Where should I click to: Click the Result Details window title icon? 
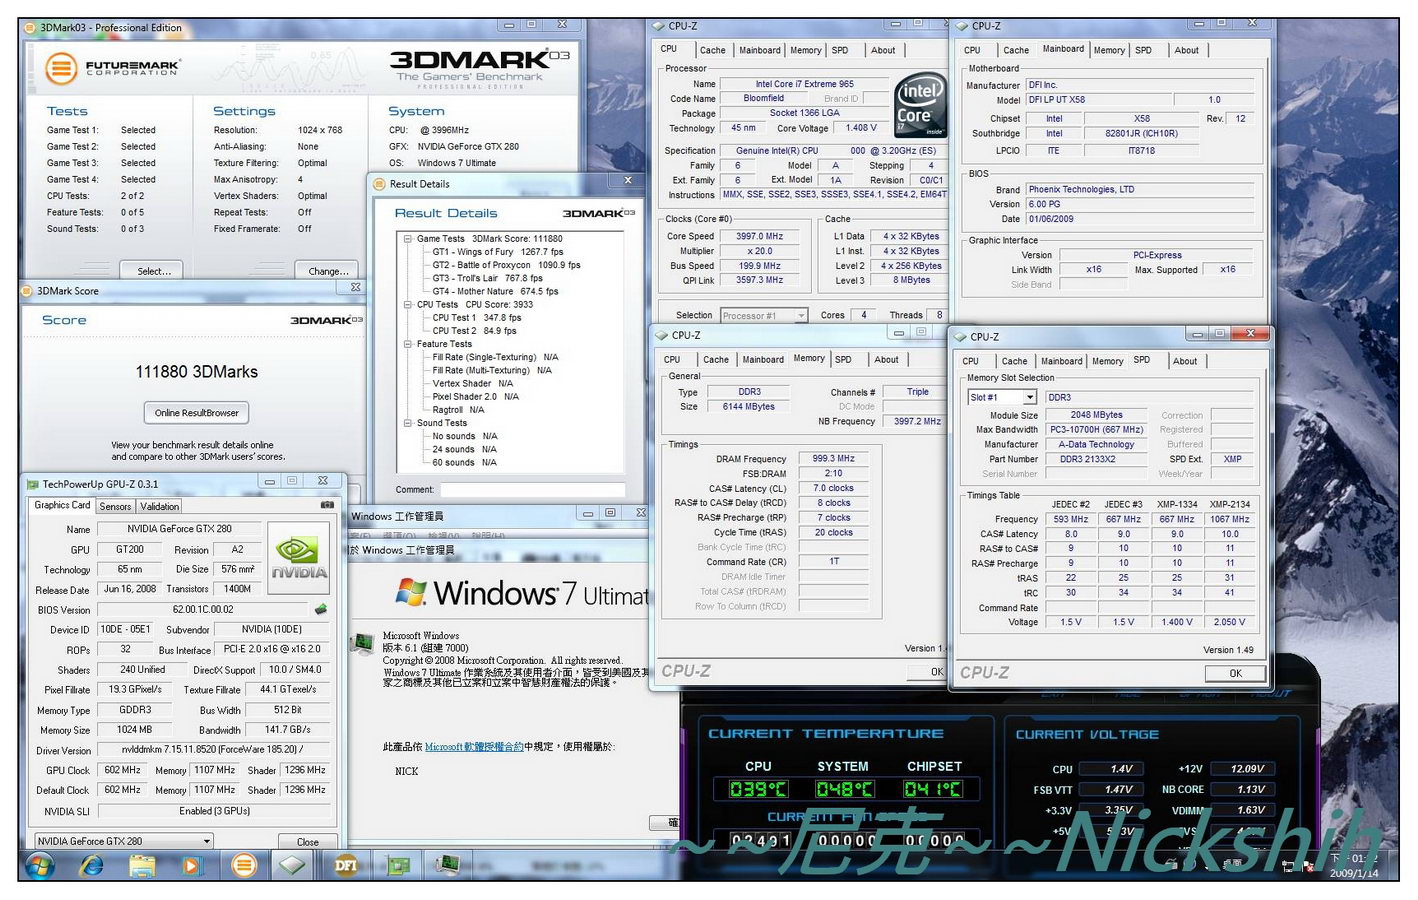tap(379, 184)
